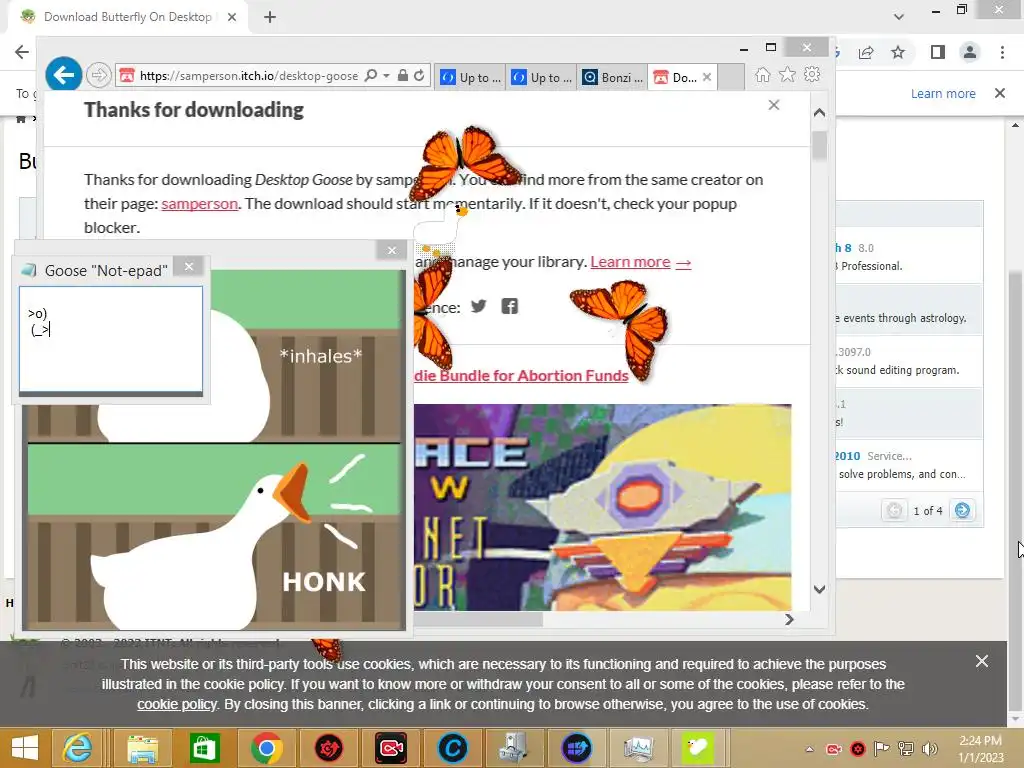Bookmark the page with Chrome star

coord(898,52)
